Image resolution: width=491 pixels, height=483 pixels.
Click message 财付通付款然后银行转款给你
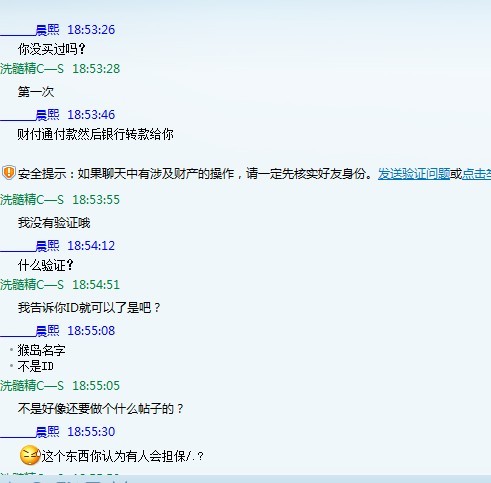tap(95, 134)
